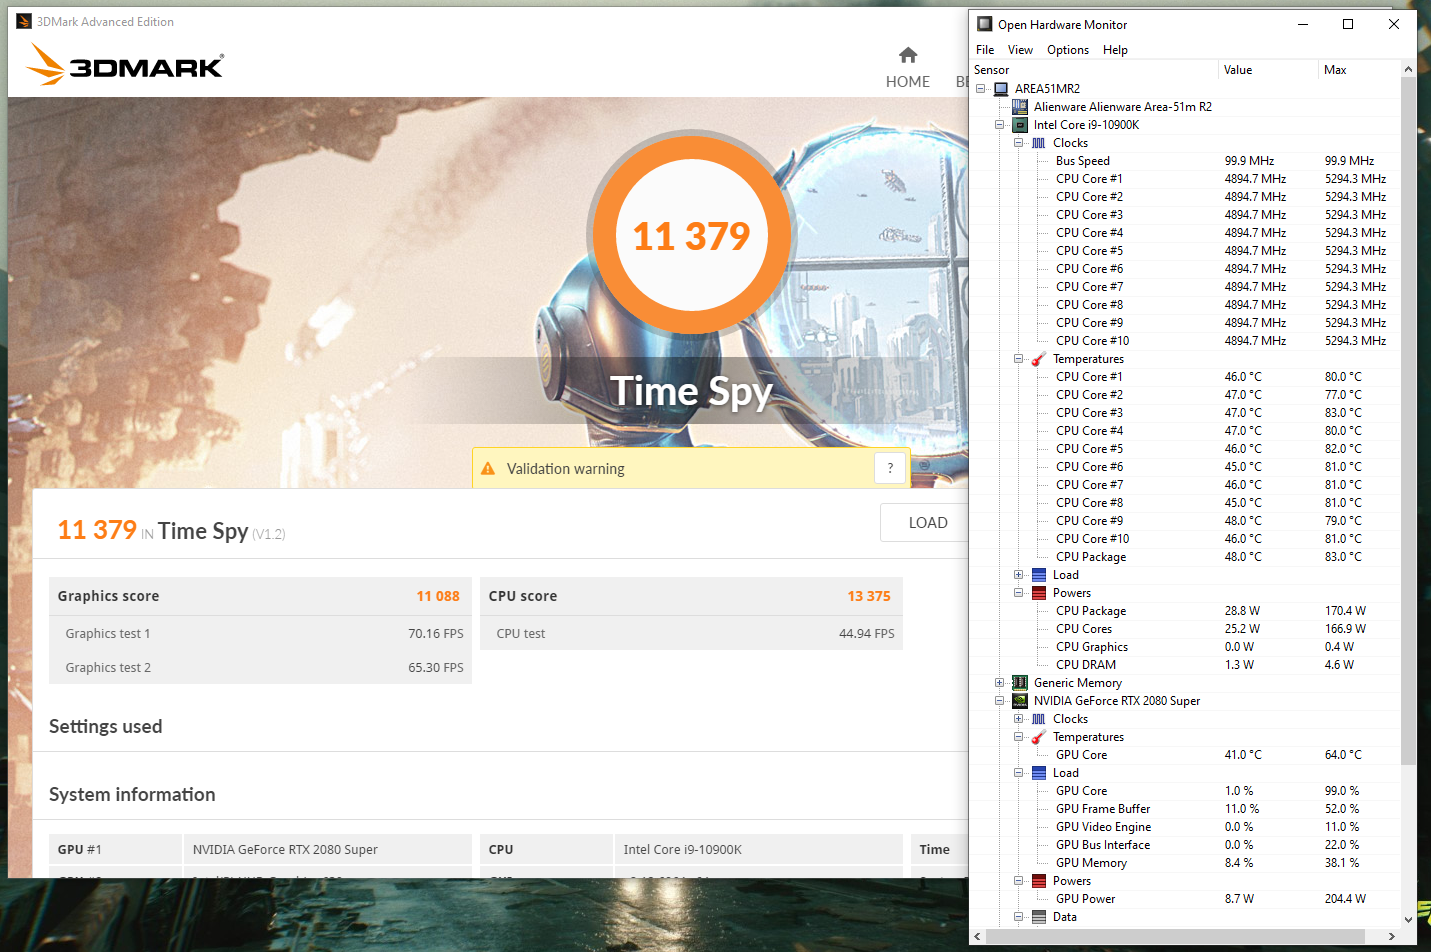Open validation warning help question mark
1431x952 pixels.
click(890, 468)
